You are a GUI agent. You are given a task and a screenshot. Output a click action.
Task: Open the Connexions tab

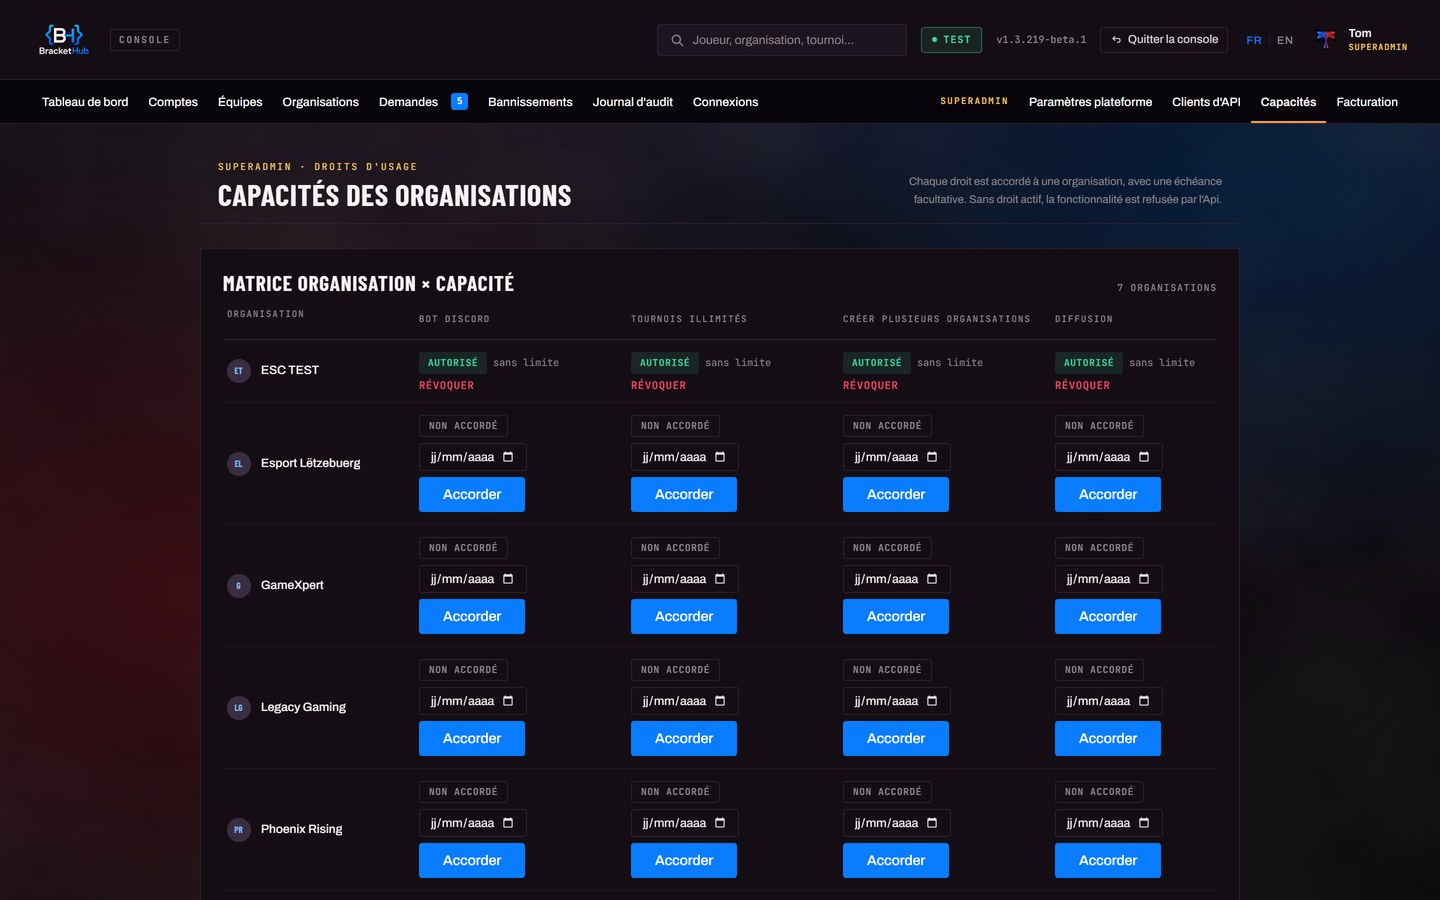(725, 102)
